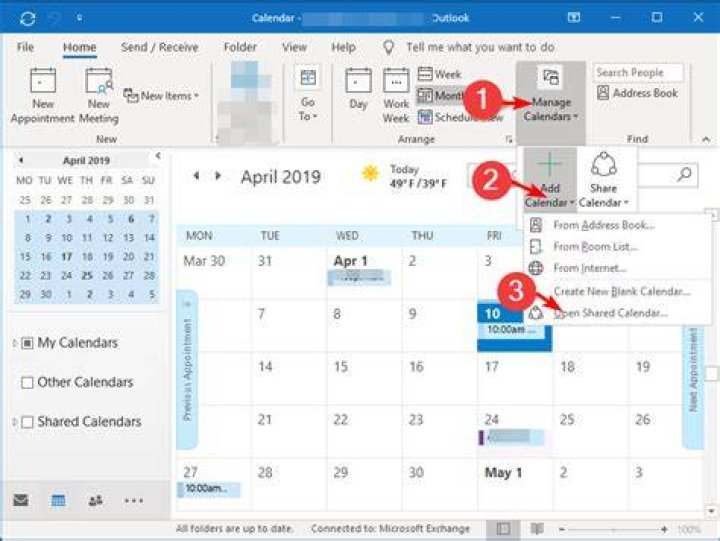The height and width of the screenshot is (541, 720).
Task: Expand the My Calendars group
Action: (15, 343)
